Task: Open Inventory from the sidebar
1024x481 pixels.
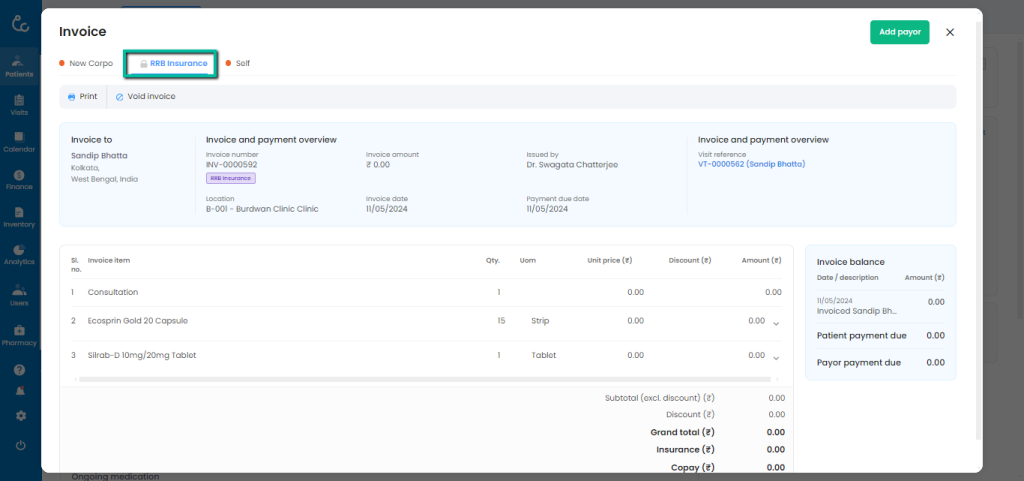Action: (19, 216)
